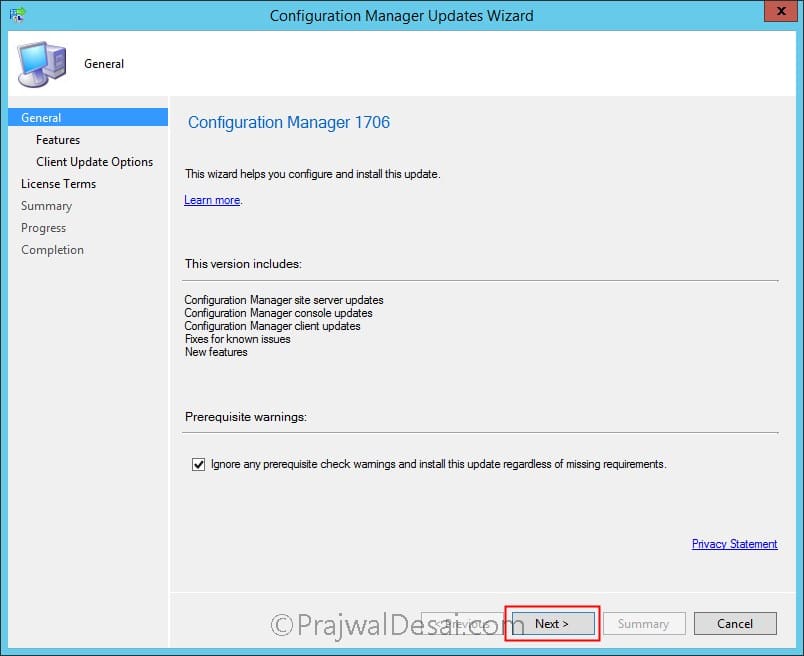804x656 pixels.
Task: Click 'Configuration Manager client updates' line
Action: pyautogui.click(x=272, y=326)
